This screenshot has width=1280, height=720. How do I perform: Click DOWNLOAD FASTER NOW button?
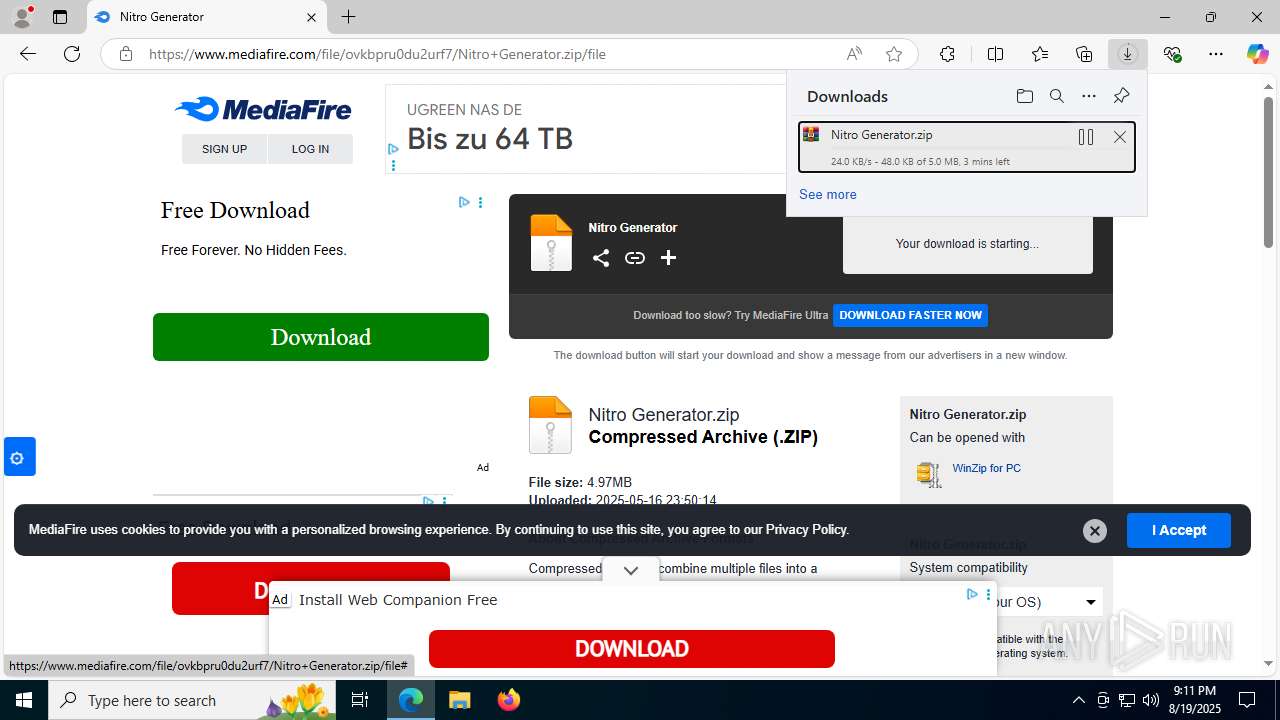click(911, 315)
